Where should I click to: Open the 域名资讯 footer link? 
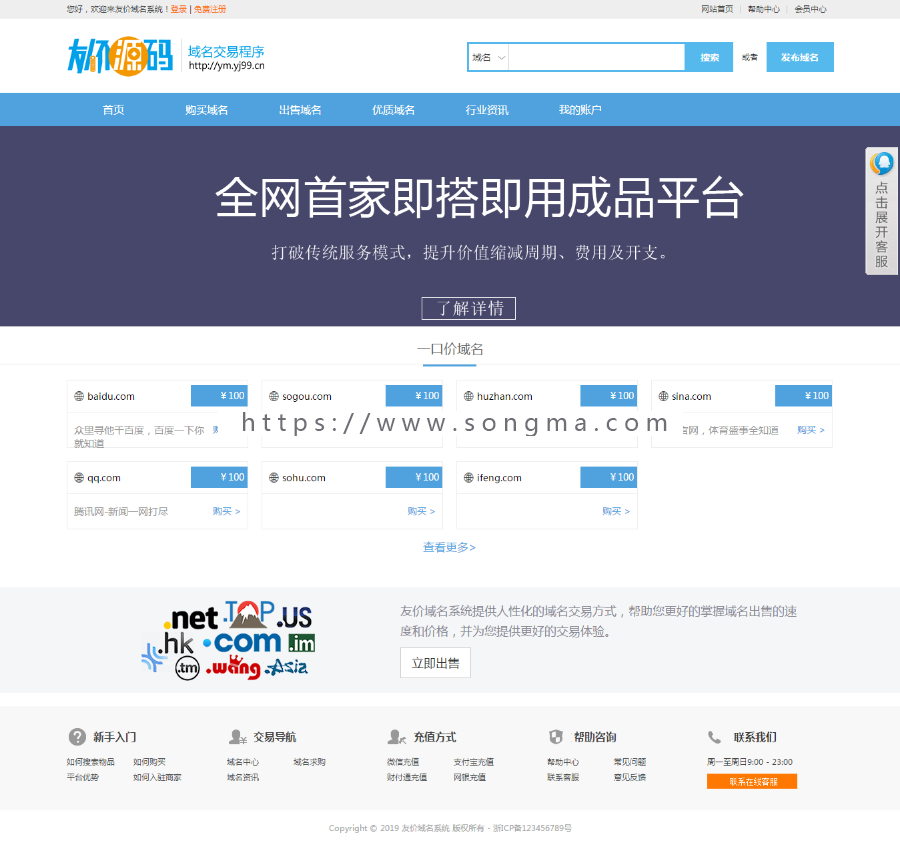pos(243,777)
